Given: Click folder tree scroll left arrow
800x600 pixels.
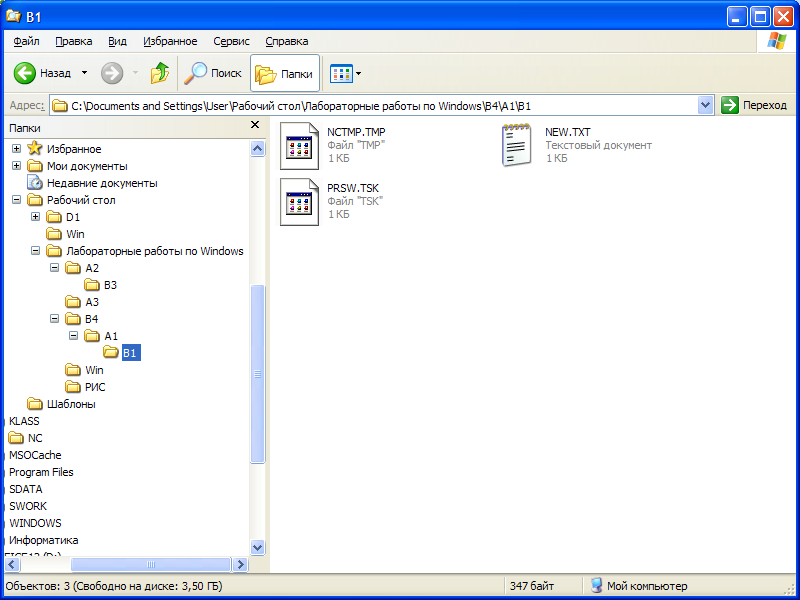Looking at the screenshot, I should (x=12, y=564).
